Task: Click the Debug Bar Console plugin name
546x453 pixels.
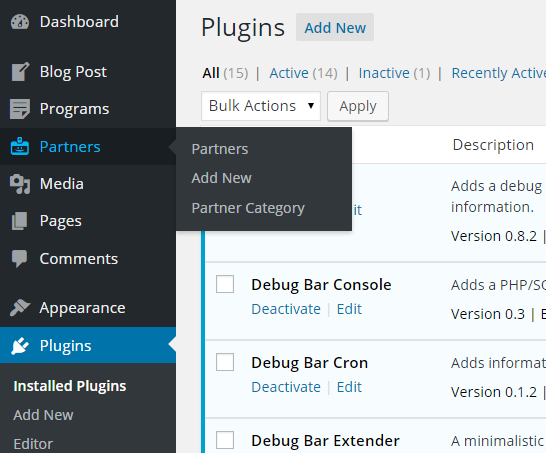Action: click(x=321, y=285)
